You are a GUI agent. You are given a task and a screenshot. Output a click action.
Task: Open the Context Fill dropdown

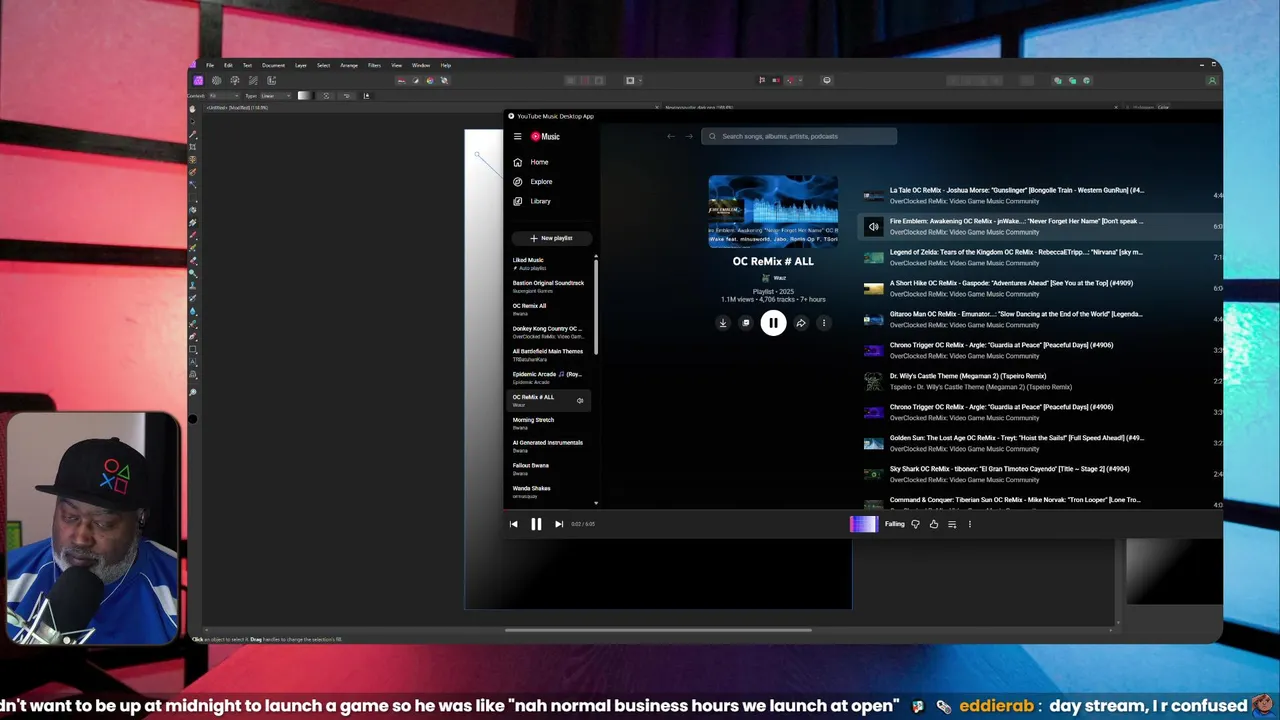[223, 96]
